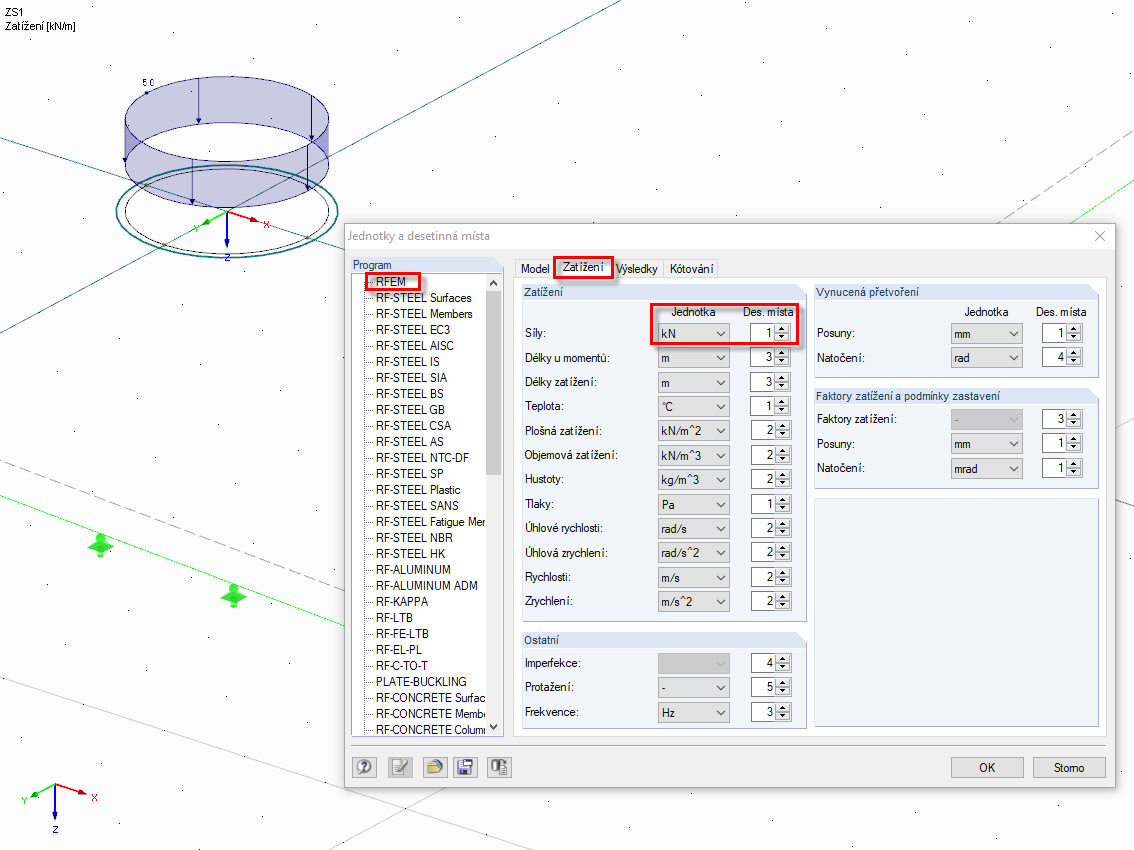Increase decimal places for Natočení in rad

pyautogui.click(x=1075, y=353)
